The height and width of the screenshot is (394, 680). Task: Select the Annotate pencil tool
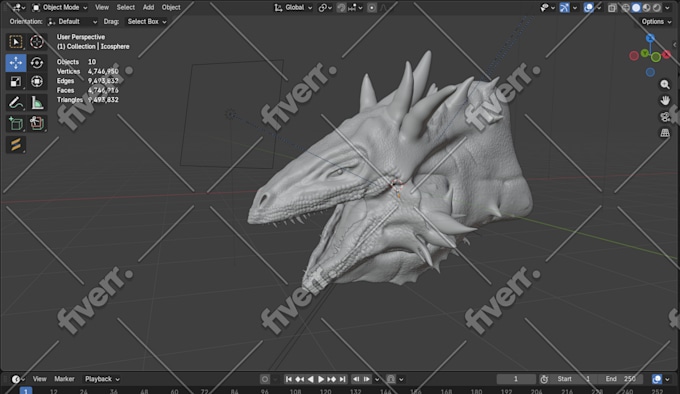pos(16,103)
